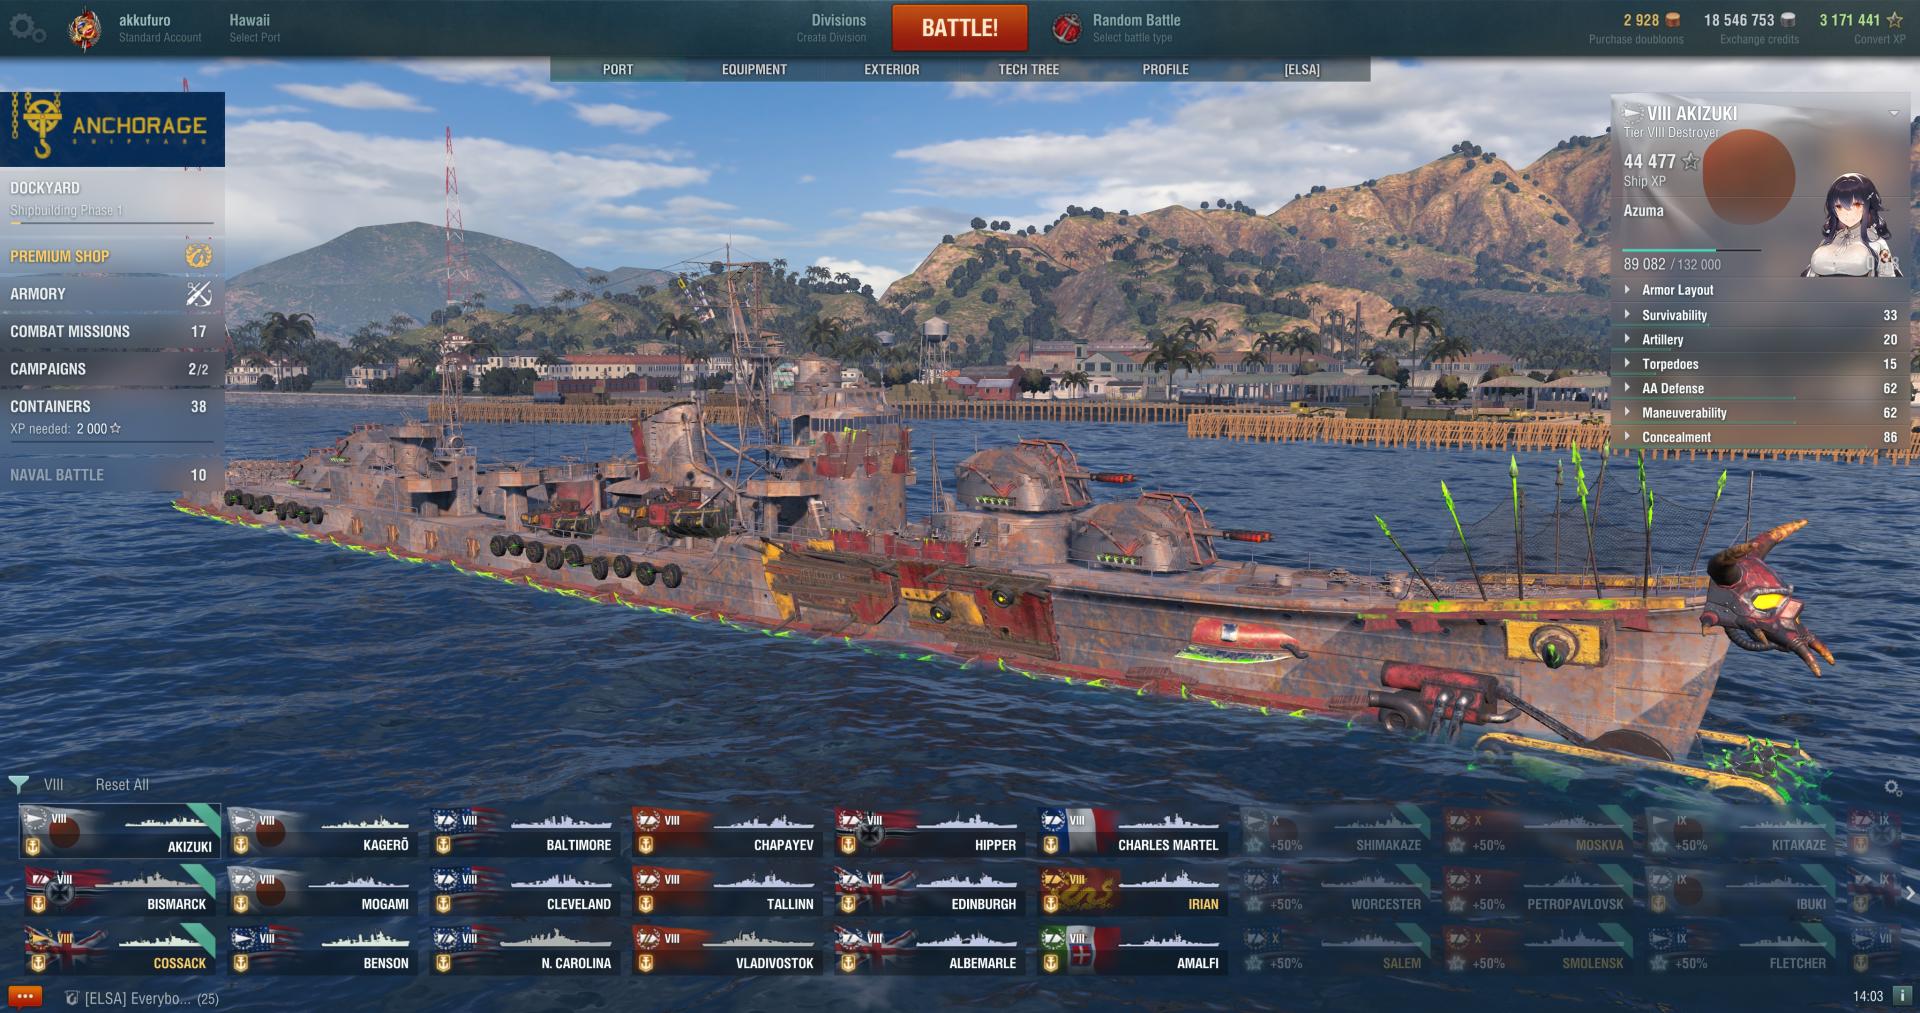
Task: Open the Premium Shop icon
Action: tap(199, 256)
